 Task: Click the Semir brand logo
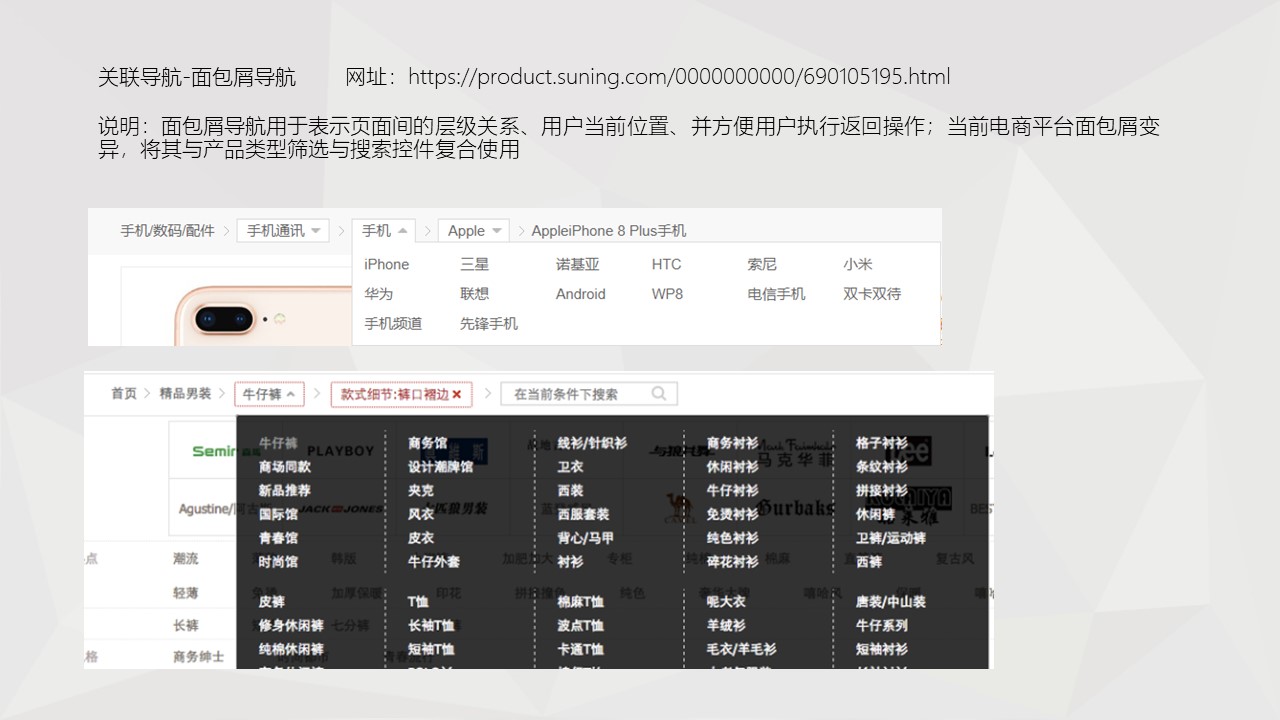coord(213,451)
